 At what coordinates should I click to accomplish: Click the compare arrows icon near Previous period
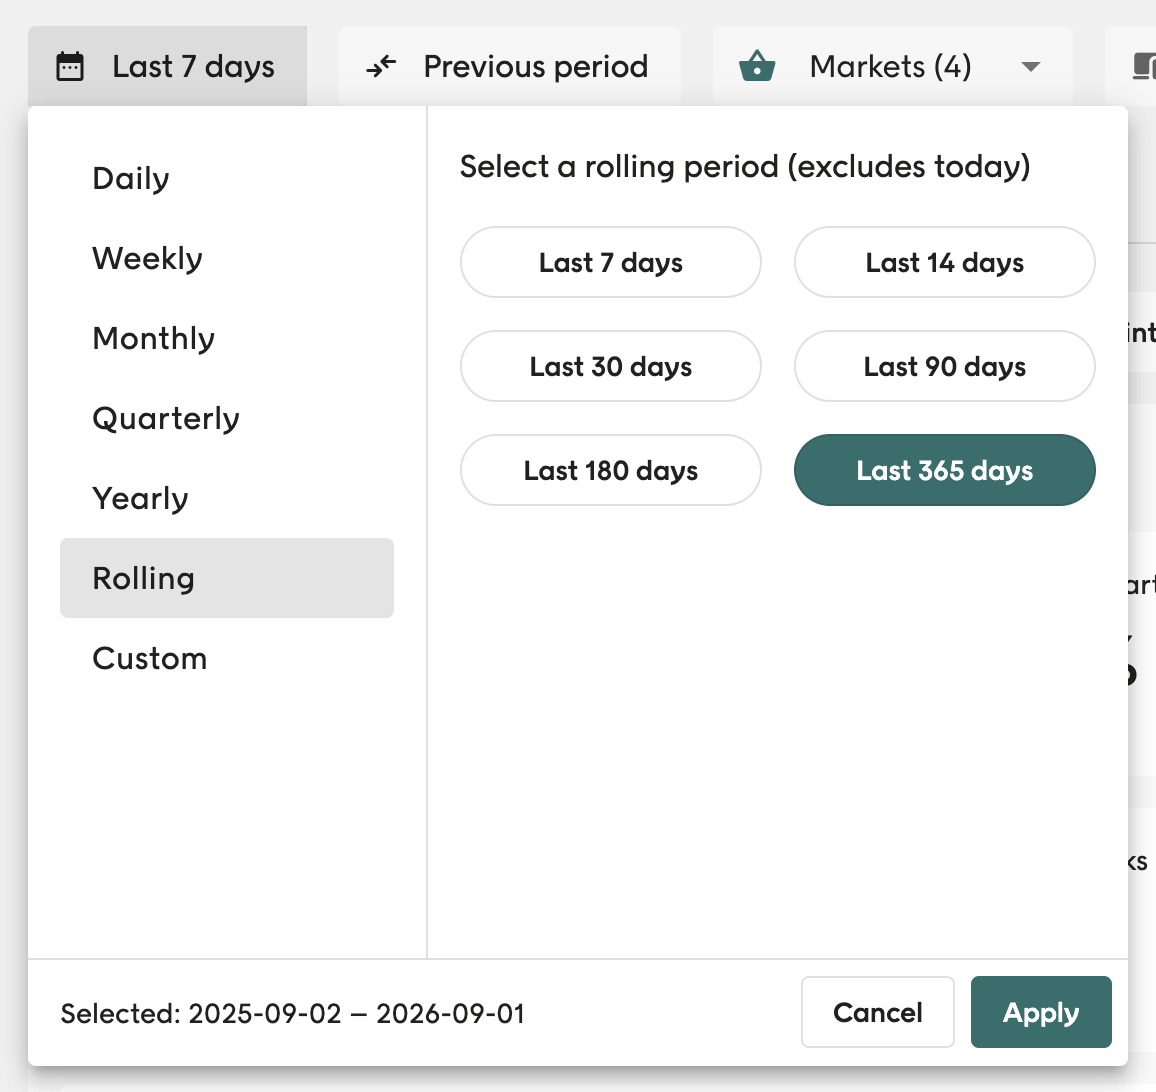click(x=381, y=66)
